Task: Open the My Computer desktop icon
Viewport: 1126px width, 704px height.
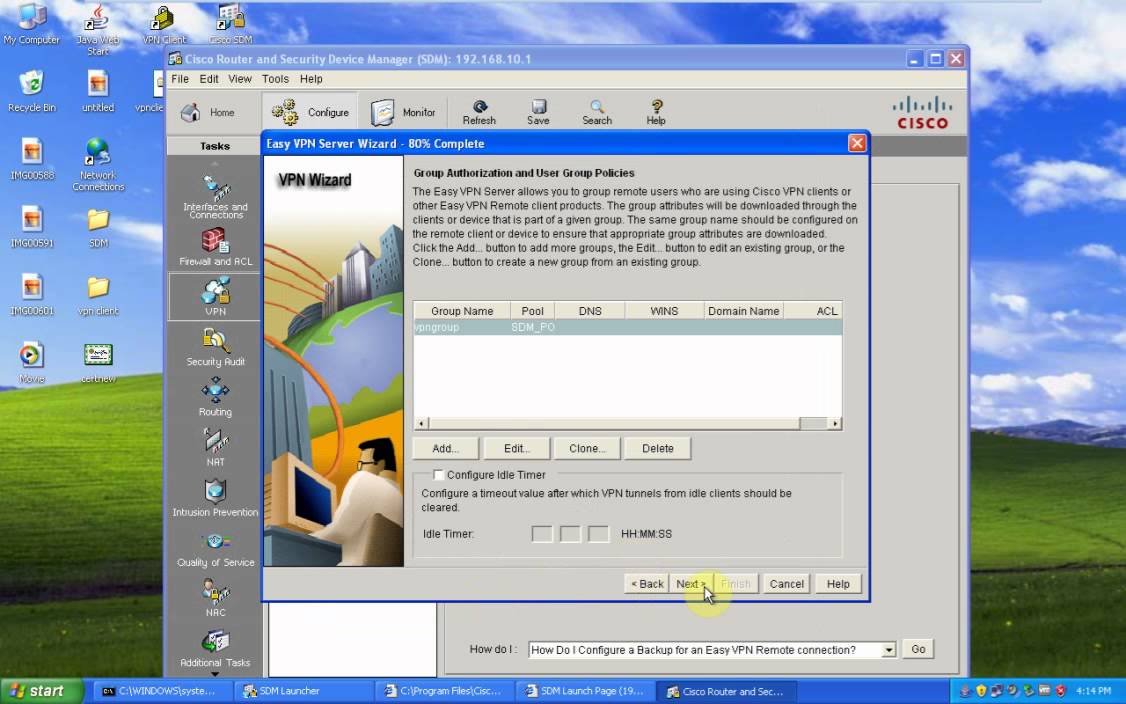Action: (x=32, y=24)
